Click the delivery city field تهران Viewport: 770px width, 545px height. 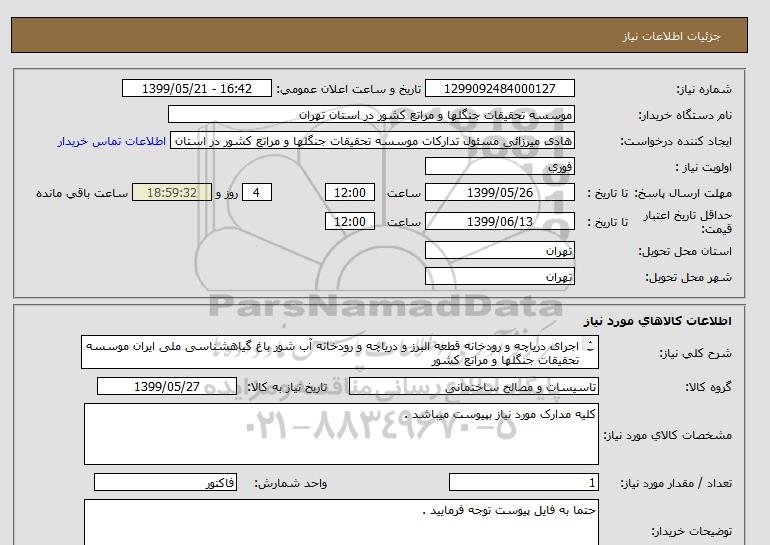(499, 277)
